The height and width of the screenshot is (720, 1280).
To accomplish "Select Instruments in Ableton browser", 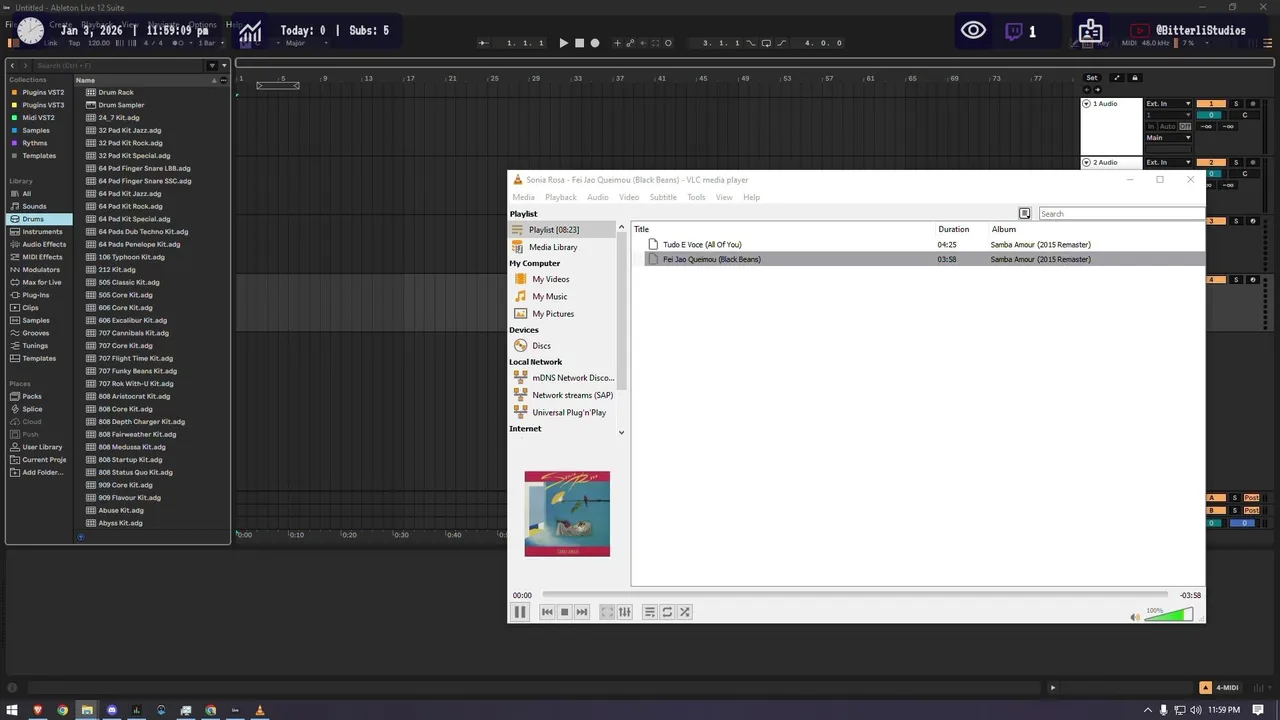I will tap(39, 232).
